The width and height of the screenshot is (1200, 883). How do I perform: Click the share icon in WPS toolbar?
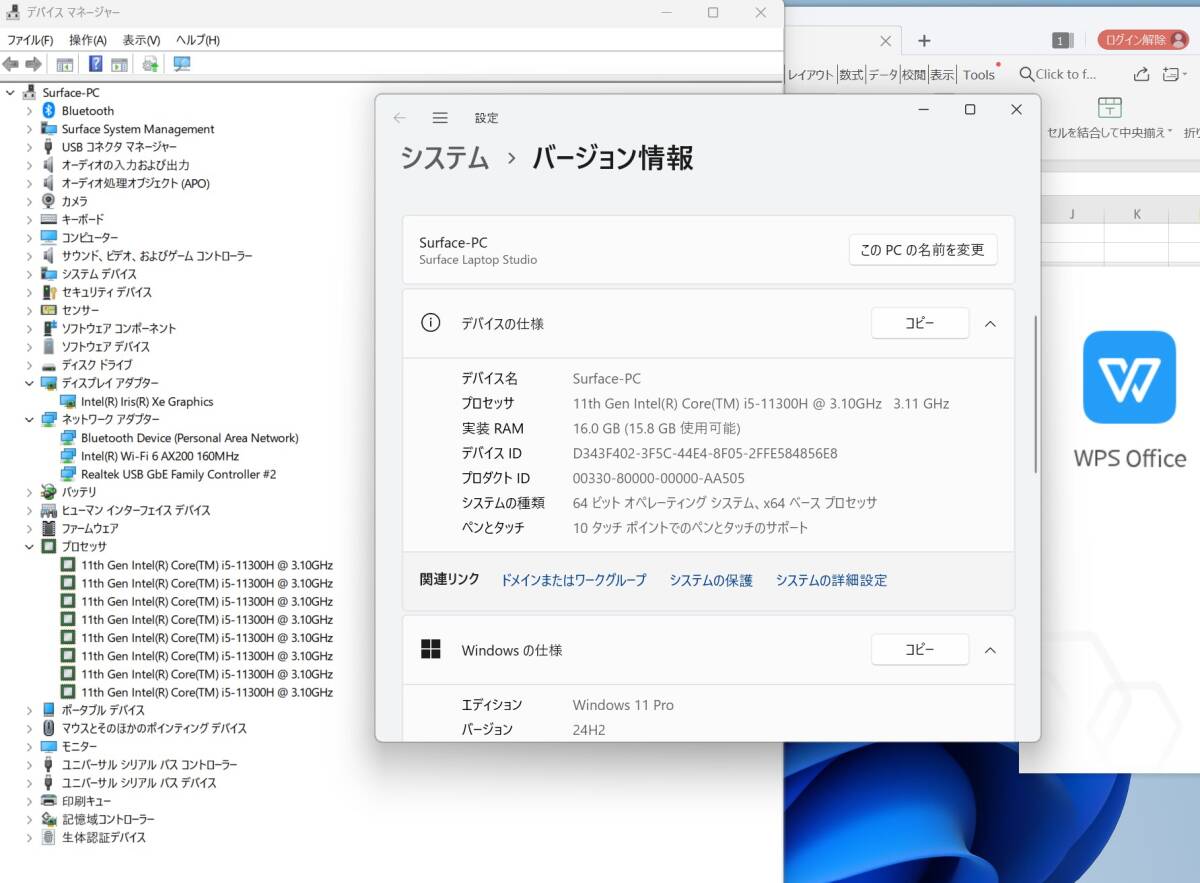(x=1141, y=74)
